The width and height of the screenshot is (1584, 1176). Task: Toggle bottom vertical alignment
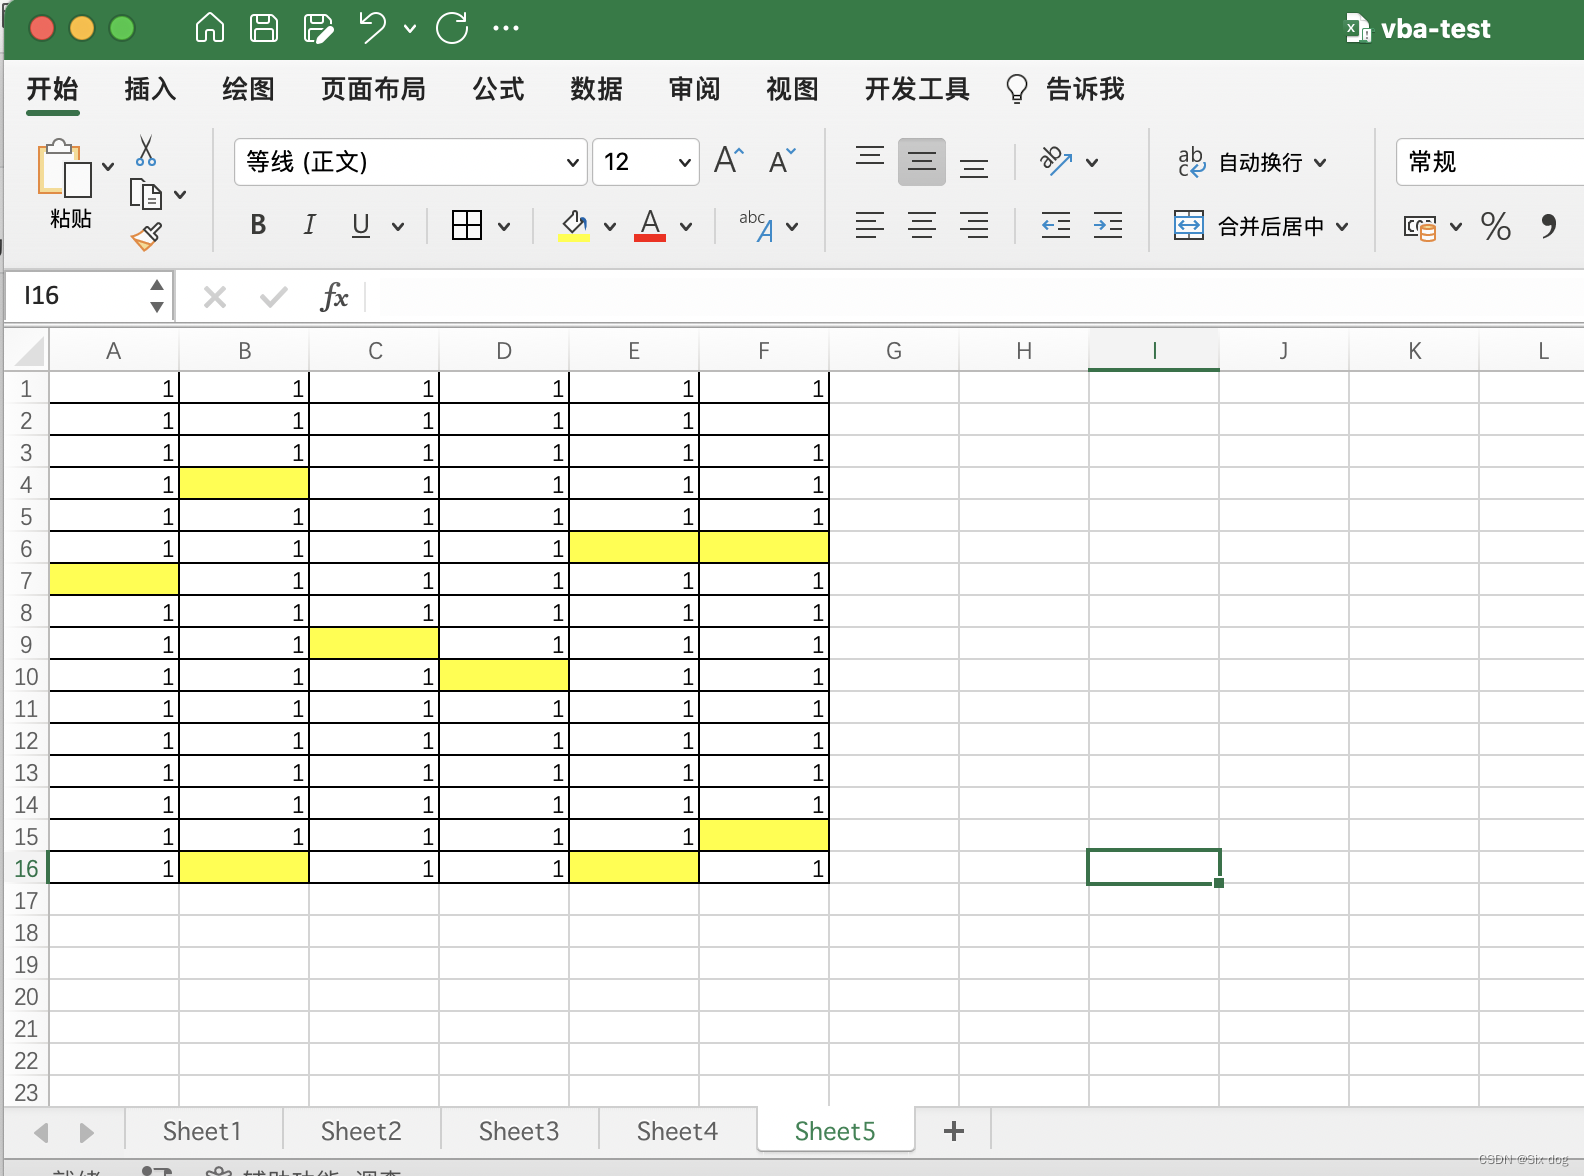coord(974,168)
